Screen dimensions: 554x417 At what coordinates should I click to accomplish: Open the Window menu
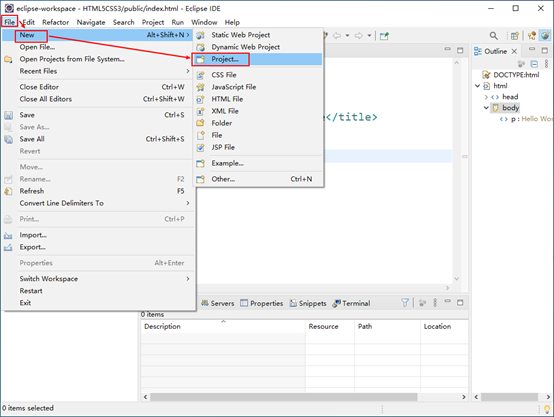(204, 22)
